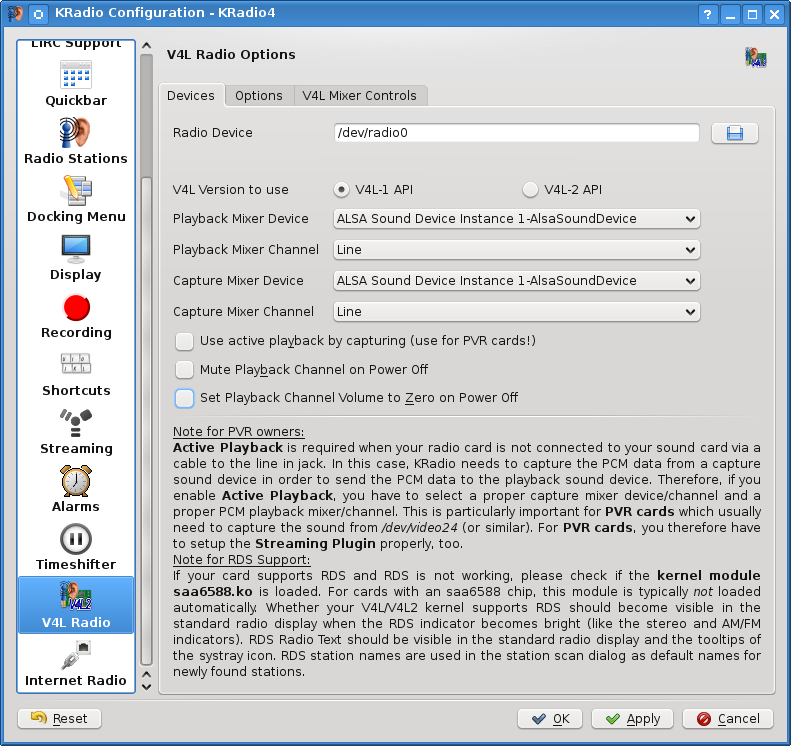
Task: Toggle Mute Playback Channel on Power Off
Action: tap(184, 370)
